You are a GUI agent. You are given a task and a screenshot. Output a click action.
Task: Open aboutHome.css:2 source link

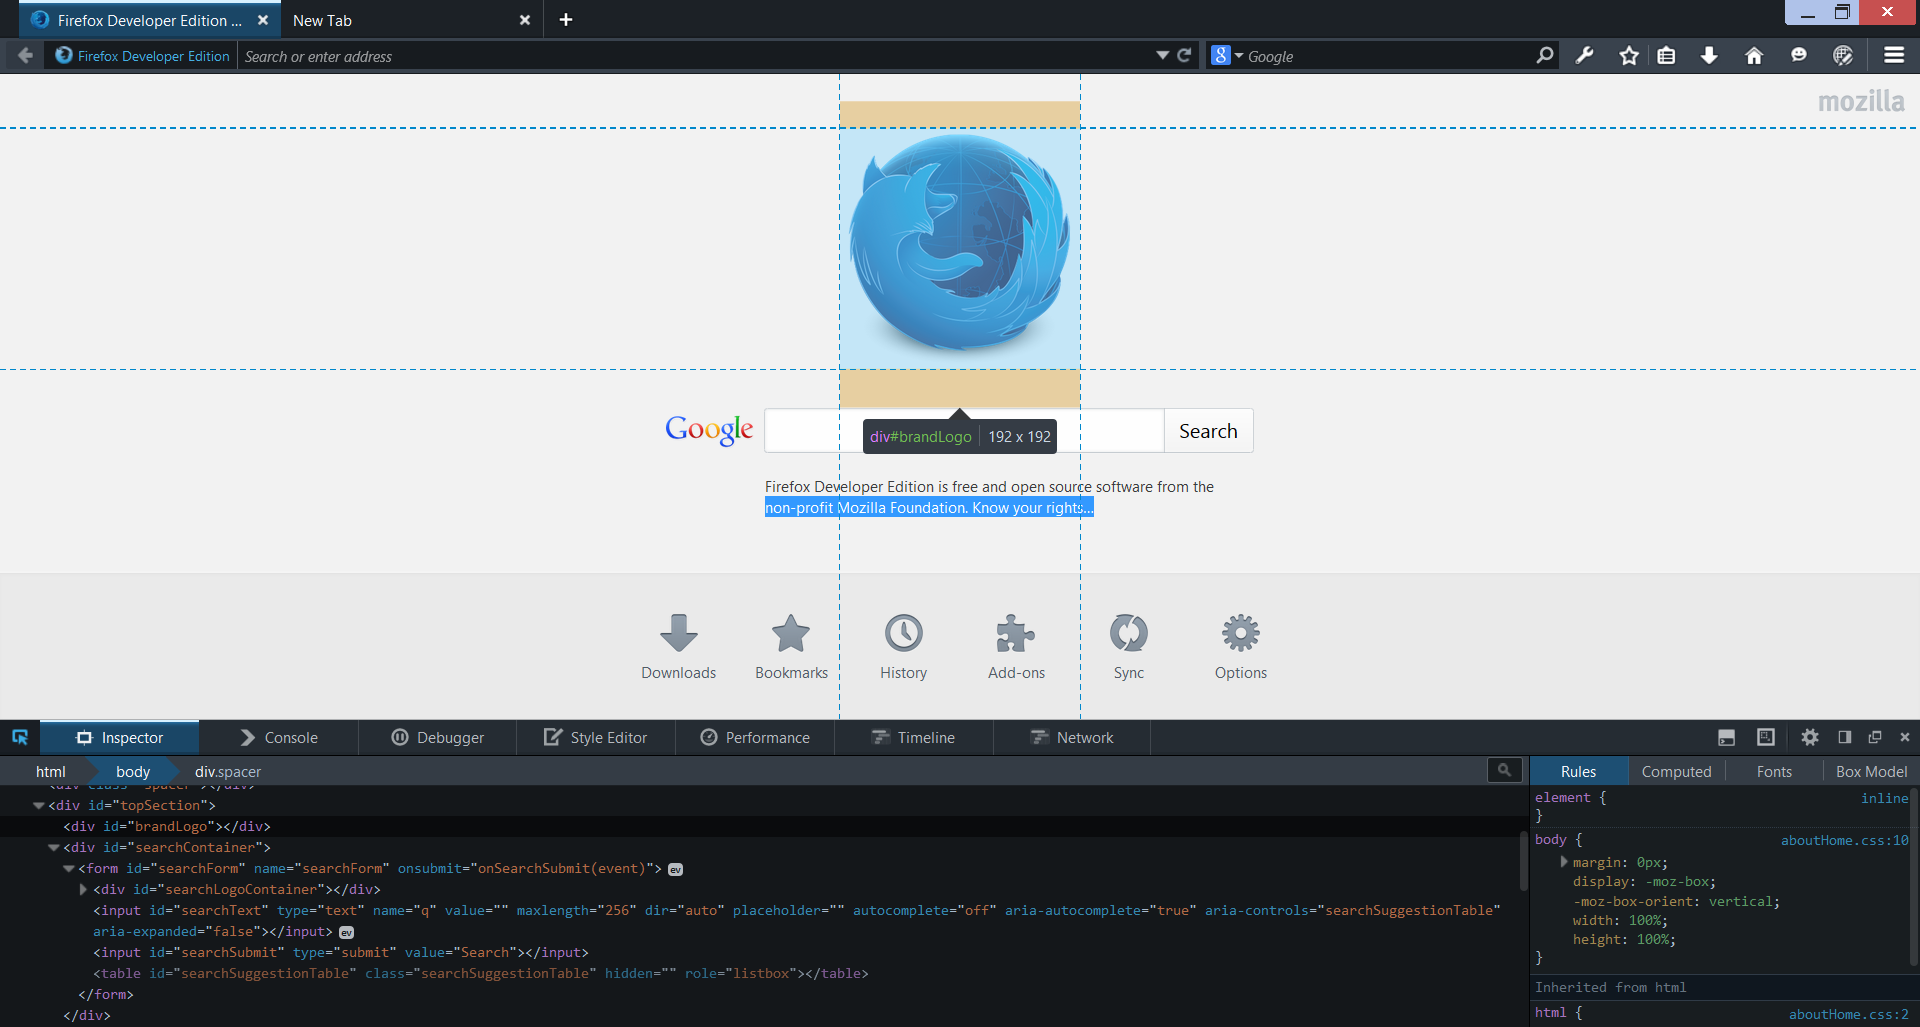click(1848, 1015)
